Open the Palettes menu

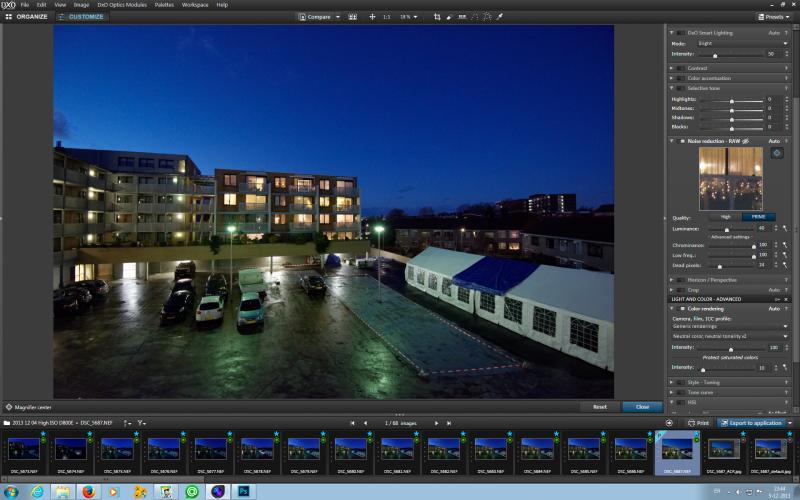[x=164, y=5]
